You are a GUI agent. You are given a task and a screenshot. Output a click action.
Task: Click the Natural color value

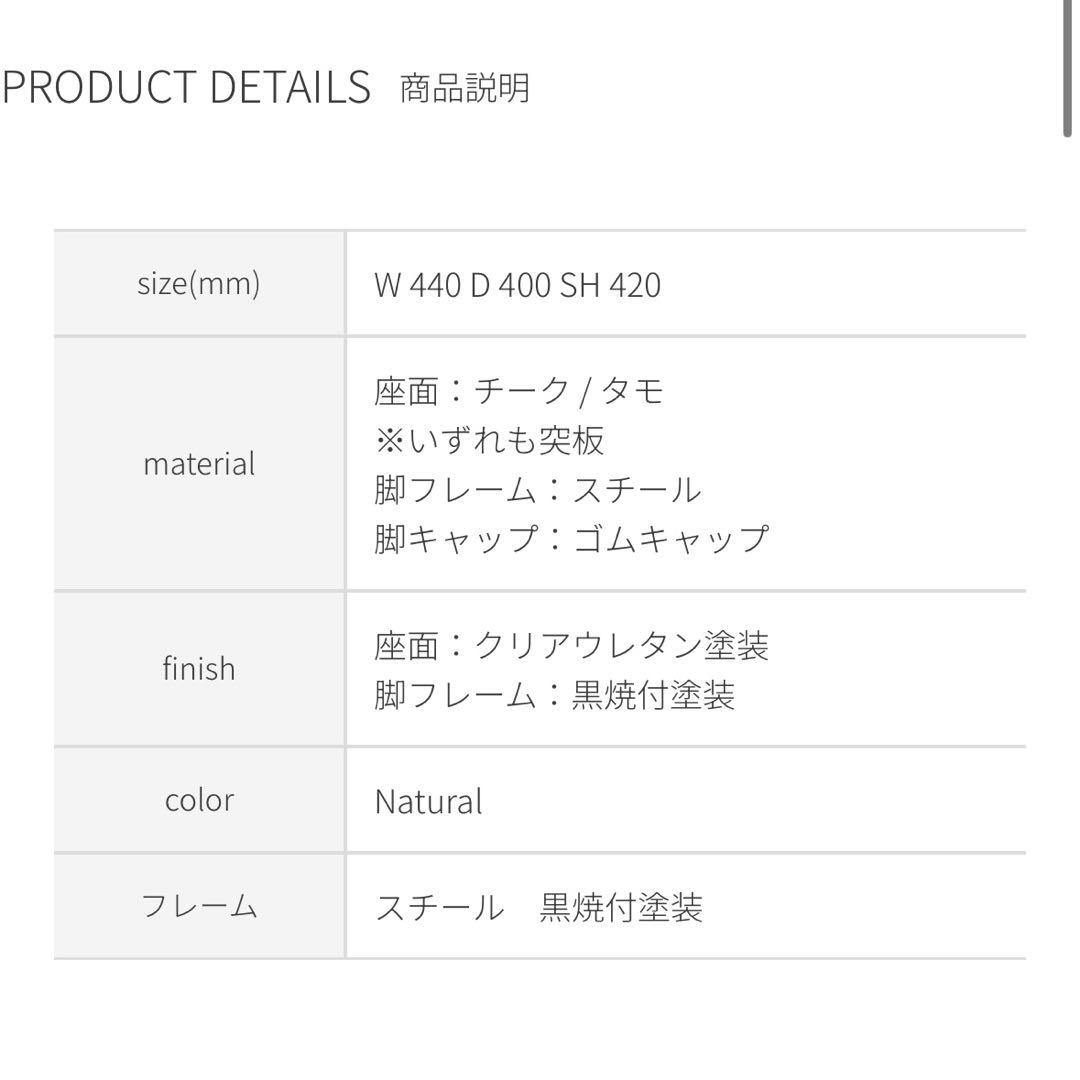[x=428, y=801]
